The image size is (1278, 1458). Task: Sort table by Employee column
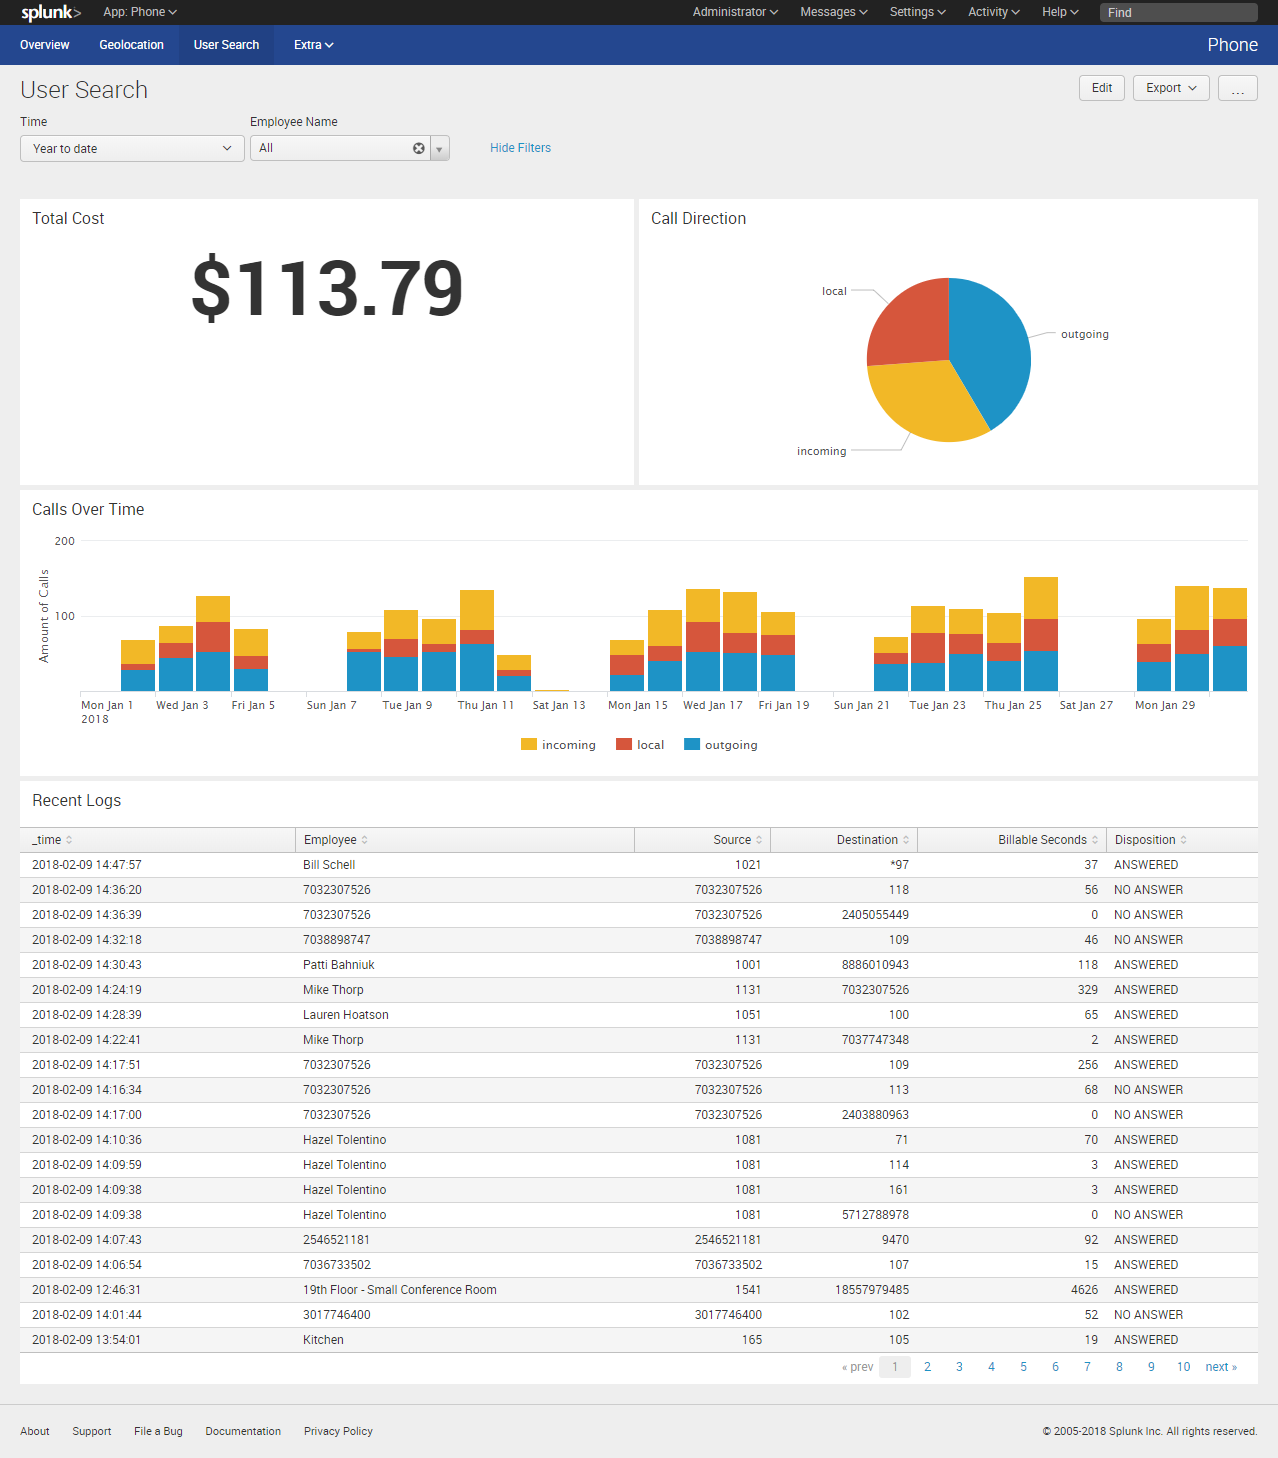(335, 840)
